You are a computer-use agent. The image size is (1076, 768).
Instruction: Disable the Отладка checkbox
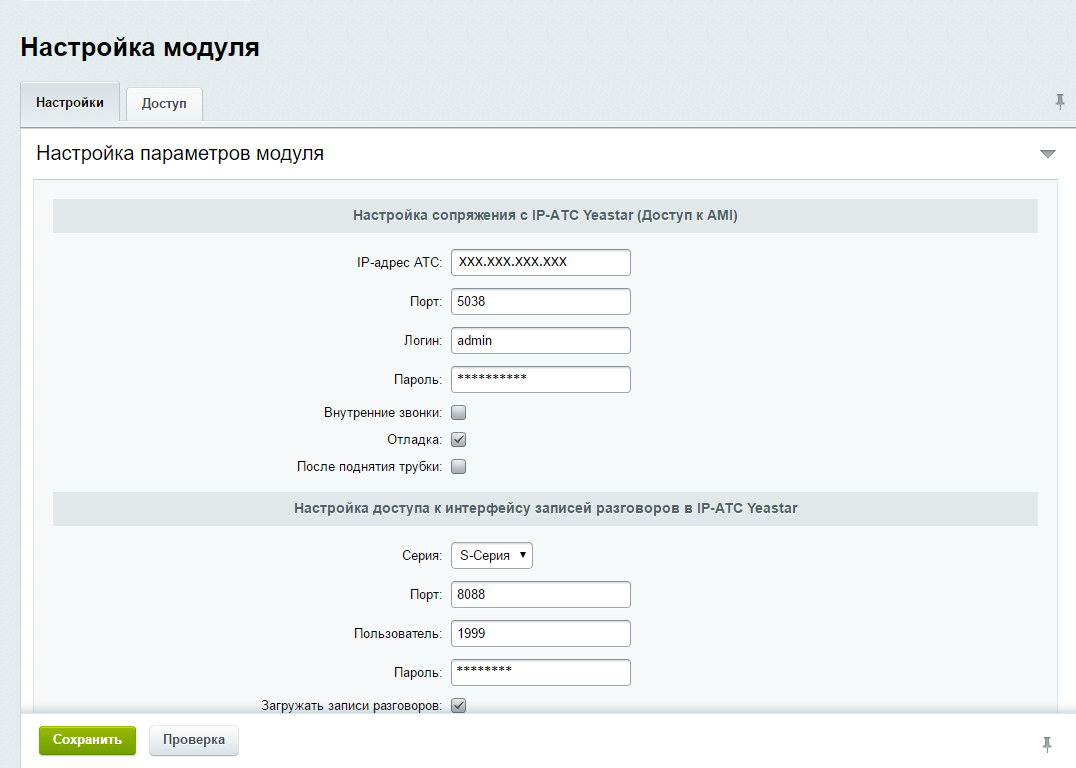pyautogui.click(x=457, y=438)
